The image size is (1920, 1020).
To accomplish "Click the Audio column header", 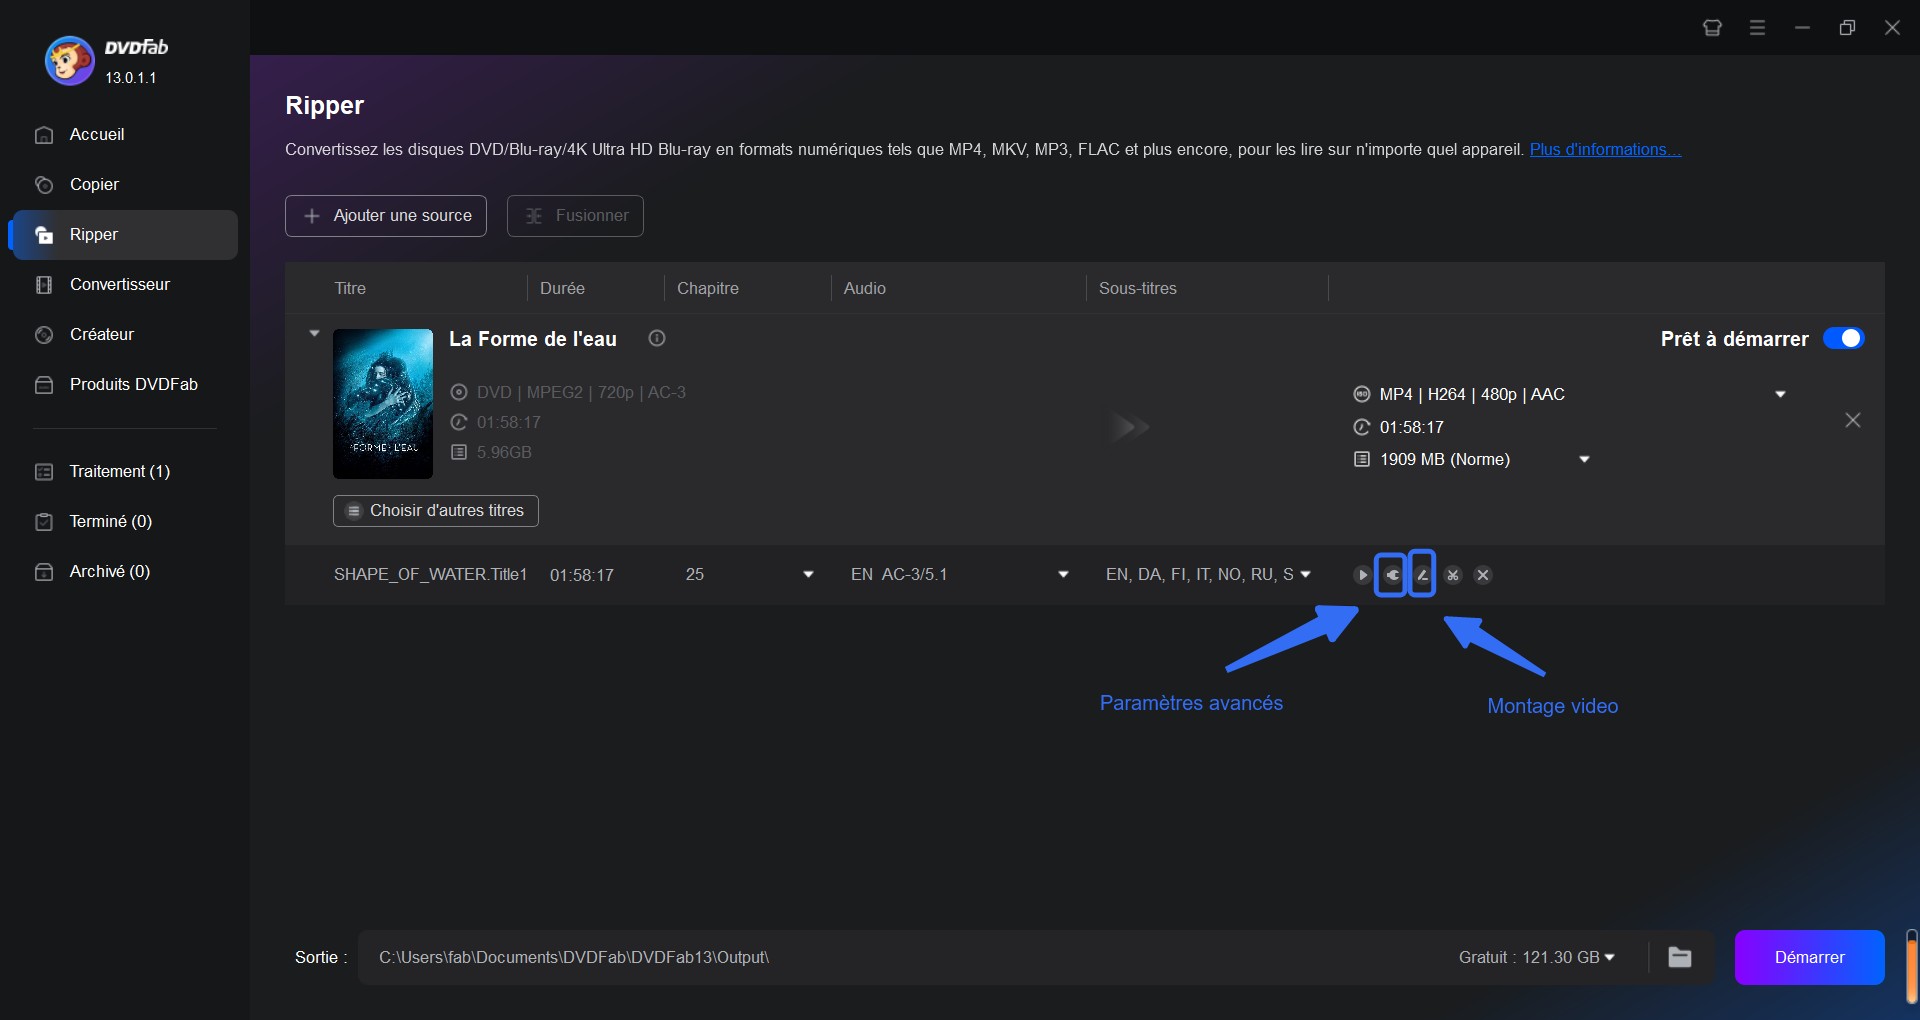I will [865, 288].
